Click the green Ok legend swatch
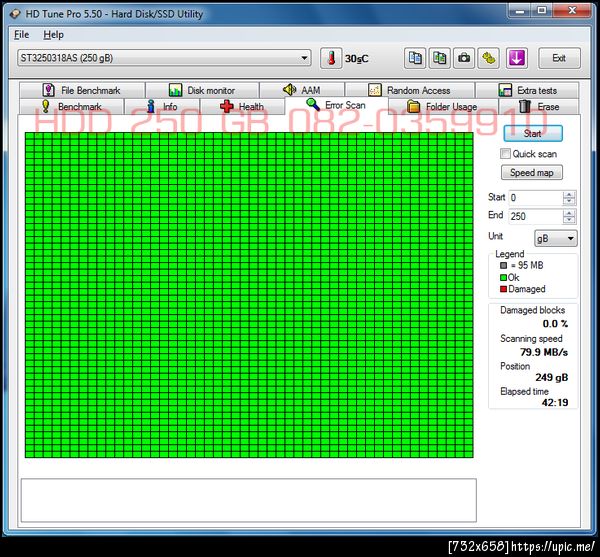Viewport: 600px width, 557px height. tap(504, 277)
